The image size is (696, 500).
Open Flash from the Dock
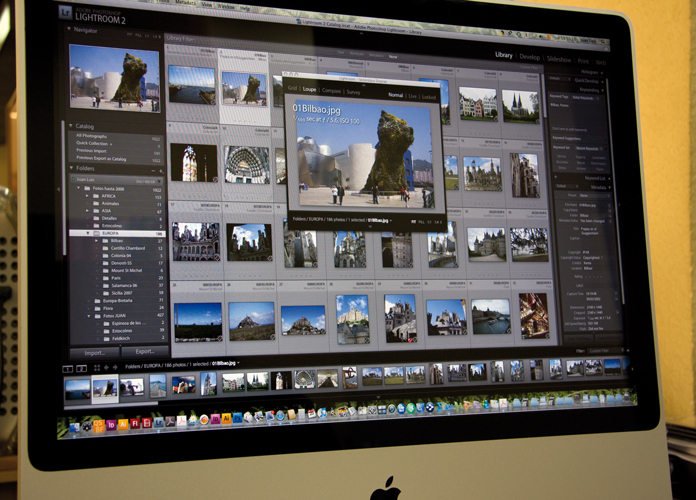point(135,423)
